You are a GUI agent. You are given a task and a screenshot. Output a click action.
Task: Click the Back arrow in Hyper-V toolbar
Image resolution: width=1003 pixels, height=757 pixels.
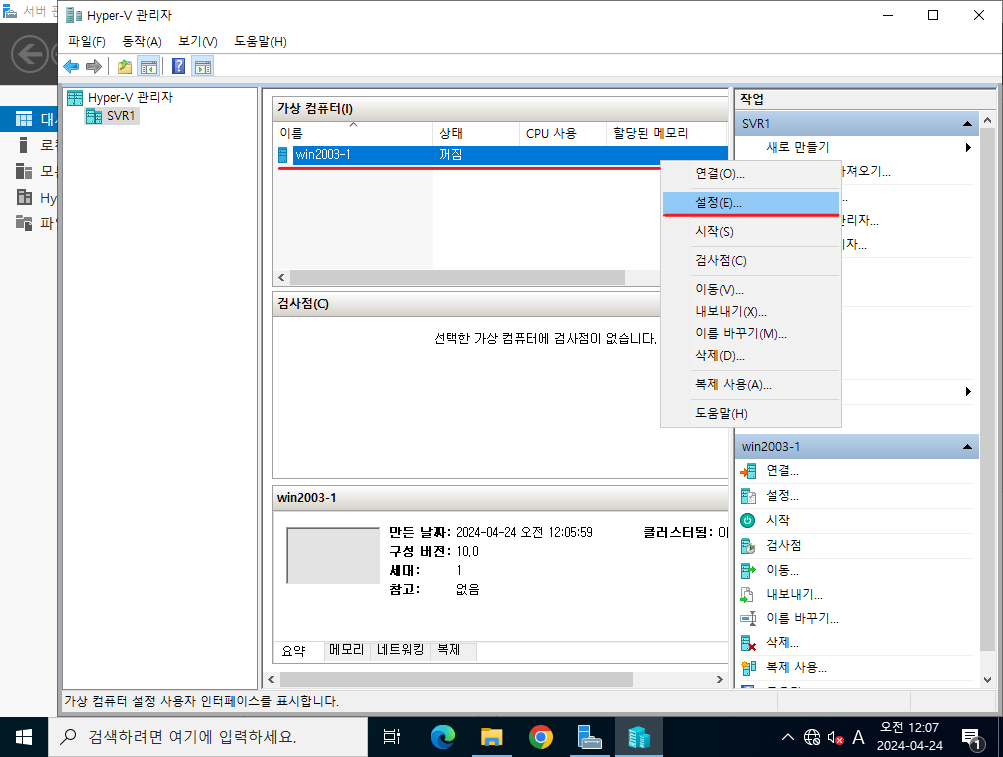71,67
